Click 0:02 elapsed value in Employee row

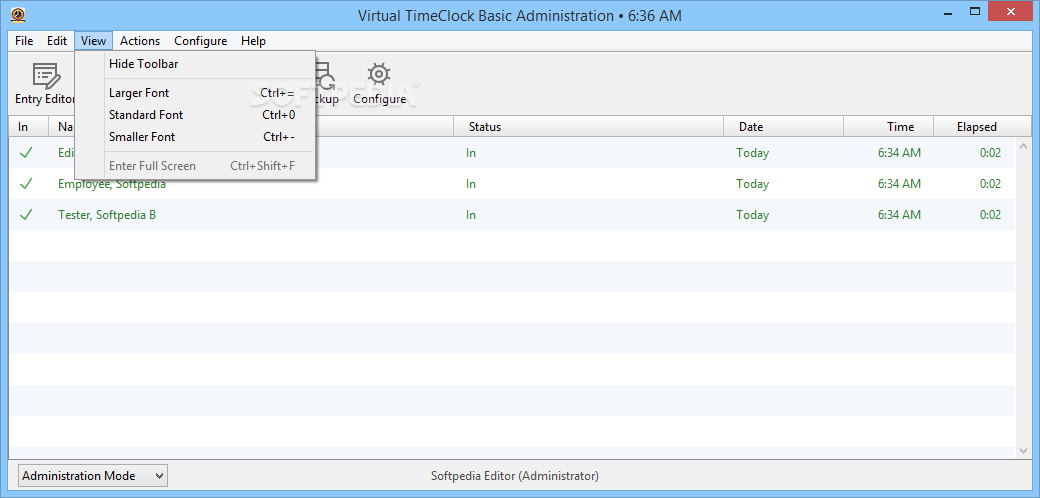click(x=990, y=184)
